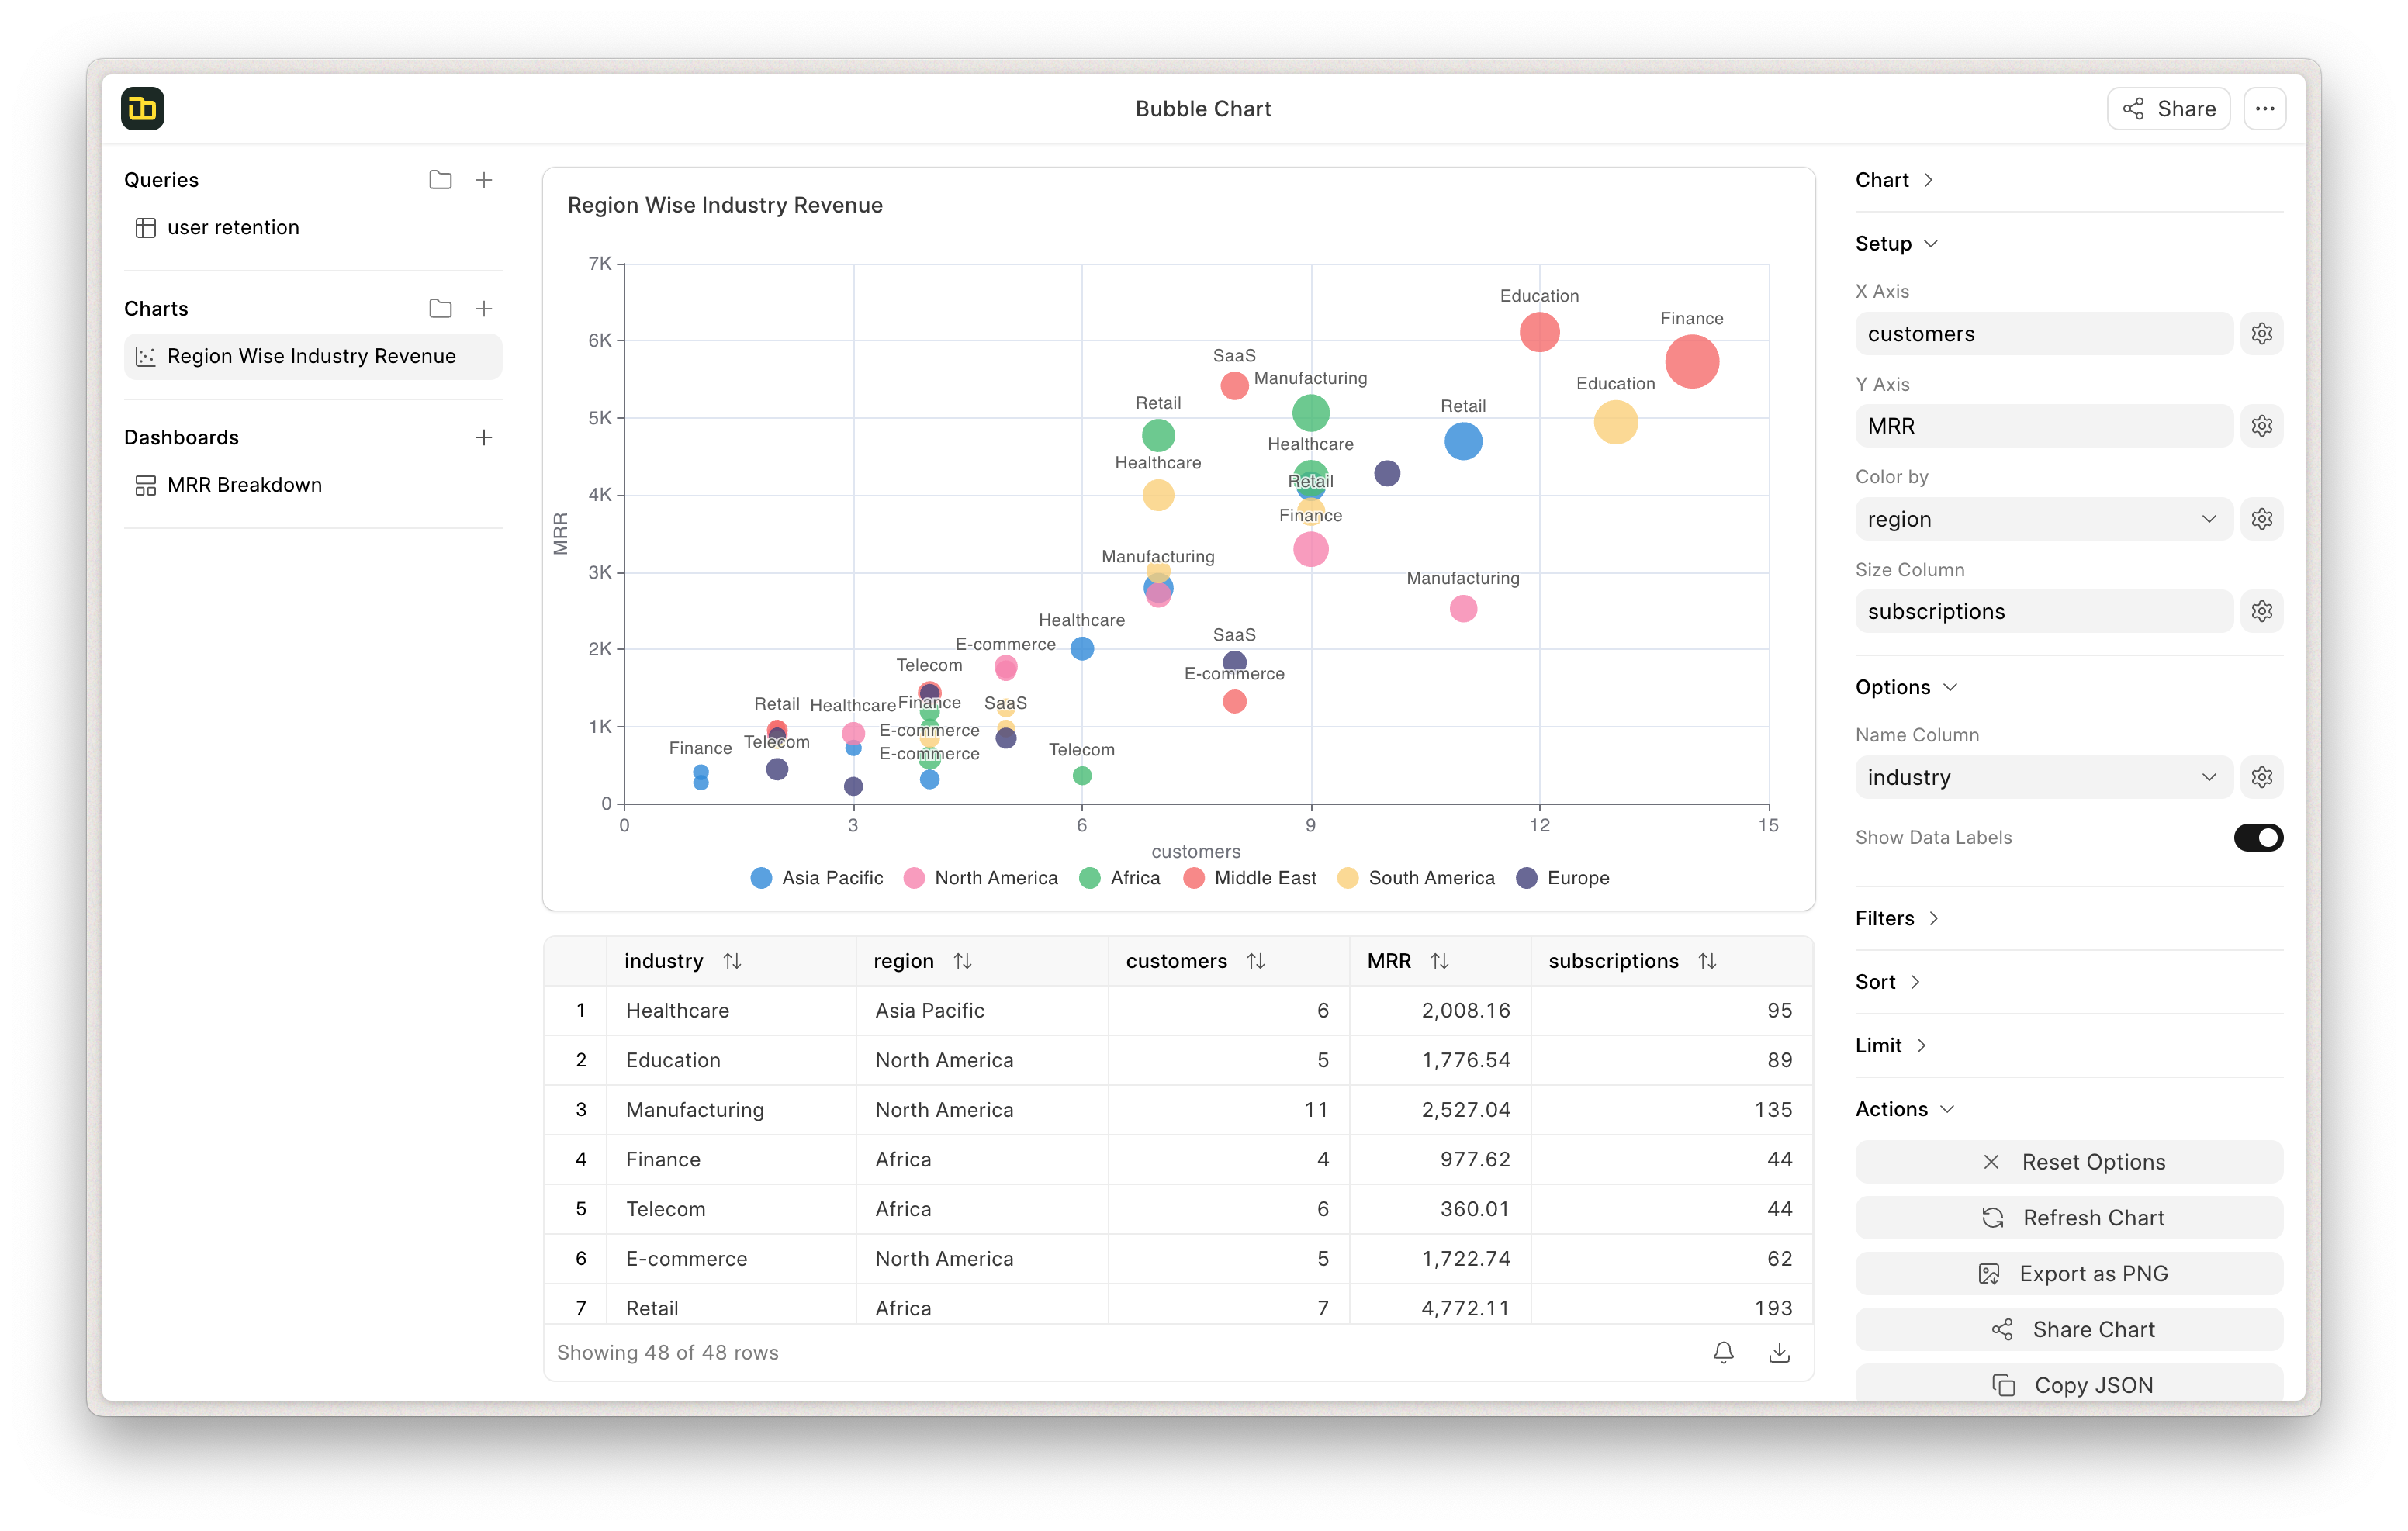
Task: Add a new query with the plus icon
Action: [484, 180]
